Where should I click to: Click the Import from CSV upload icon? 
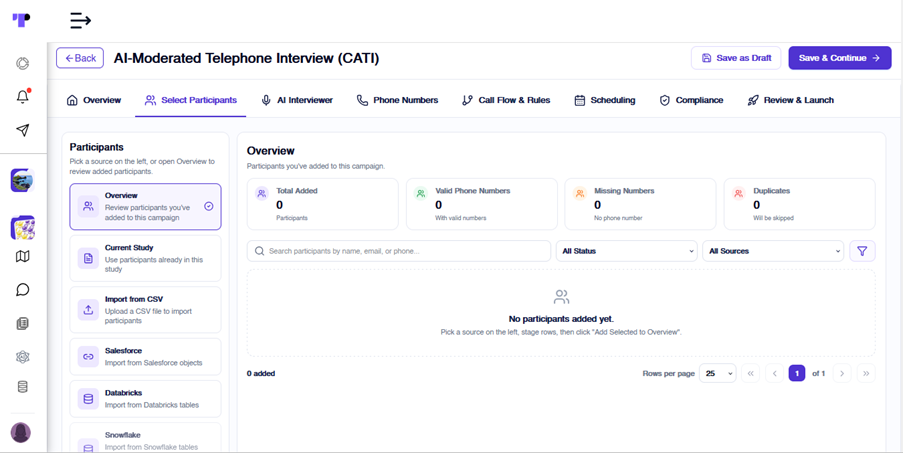point(88,310)
